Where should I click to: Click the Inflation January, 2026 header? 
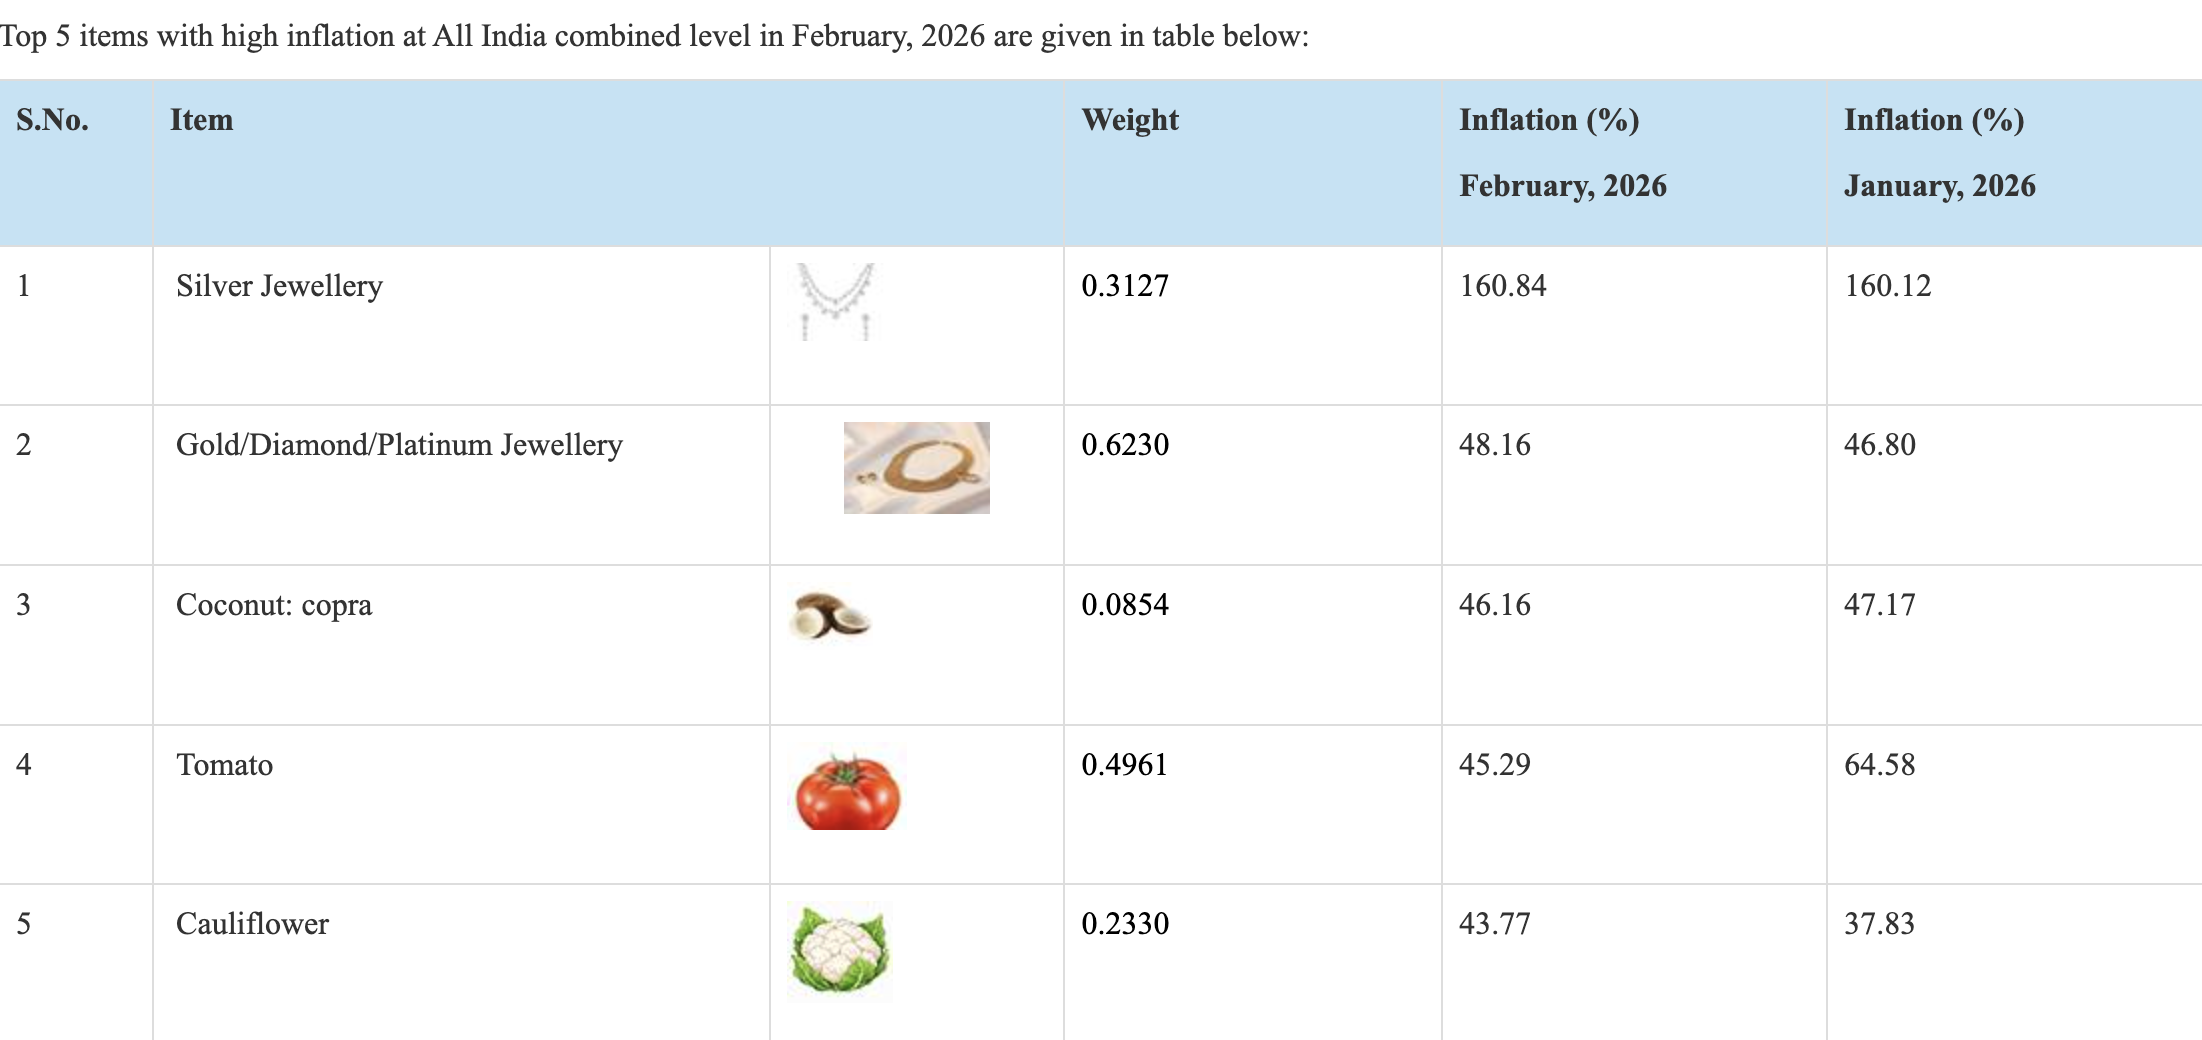[1939, 152]
